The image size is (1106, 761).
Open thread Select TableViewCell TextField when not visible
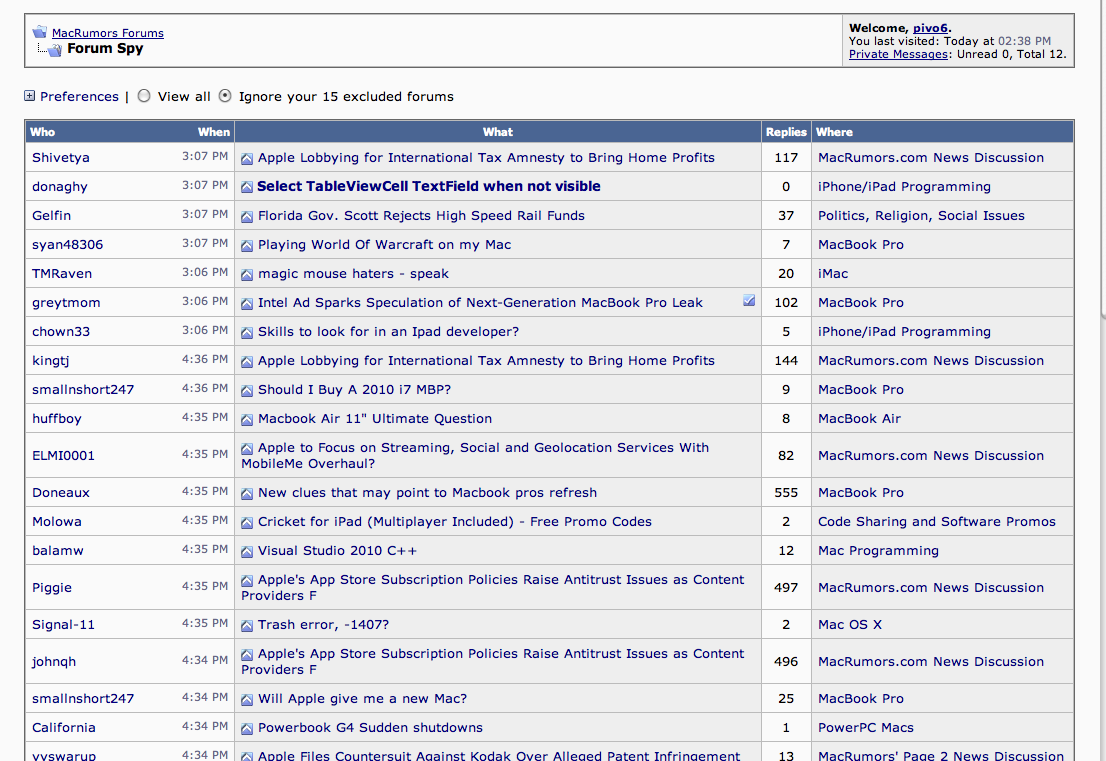coord(428,186)
